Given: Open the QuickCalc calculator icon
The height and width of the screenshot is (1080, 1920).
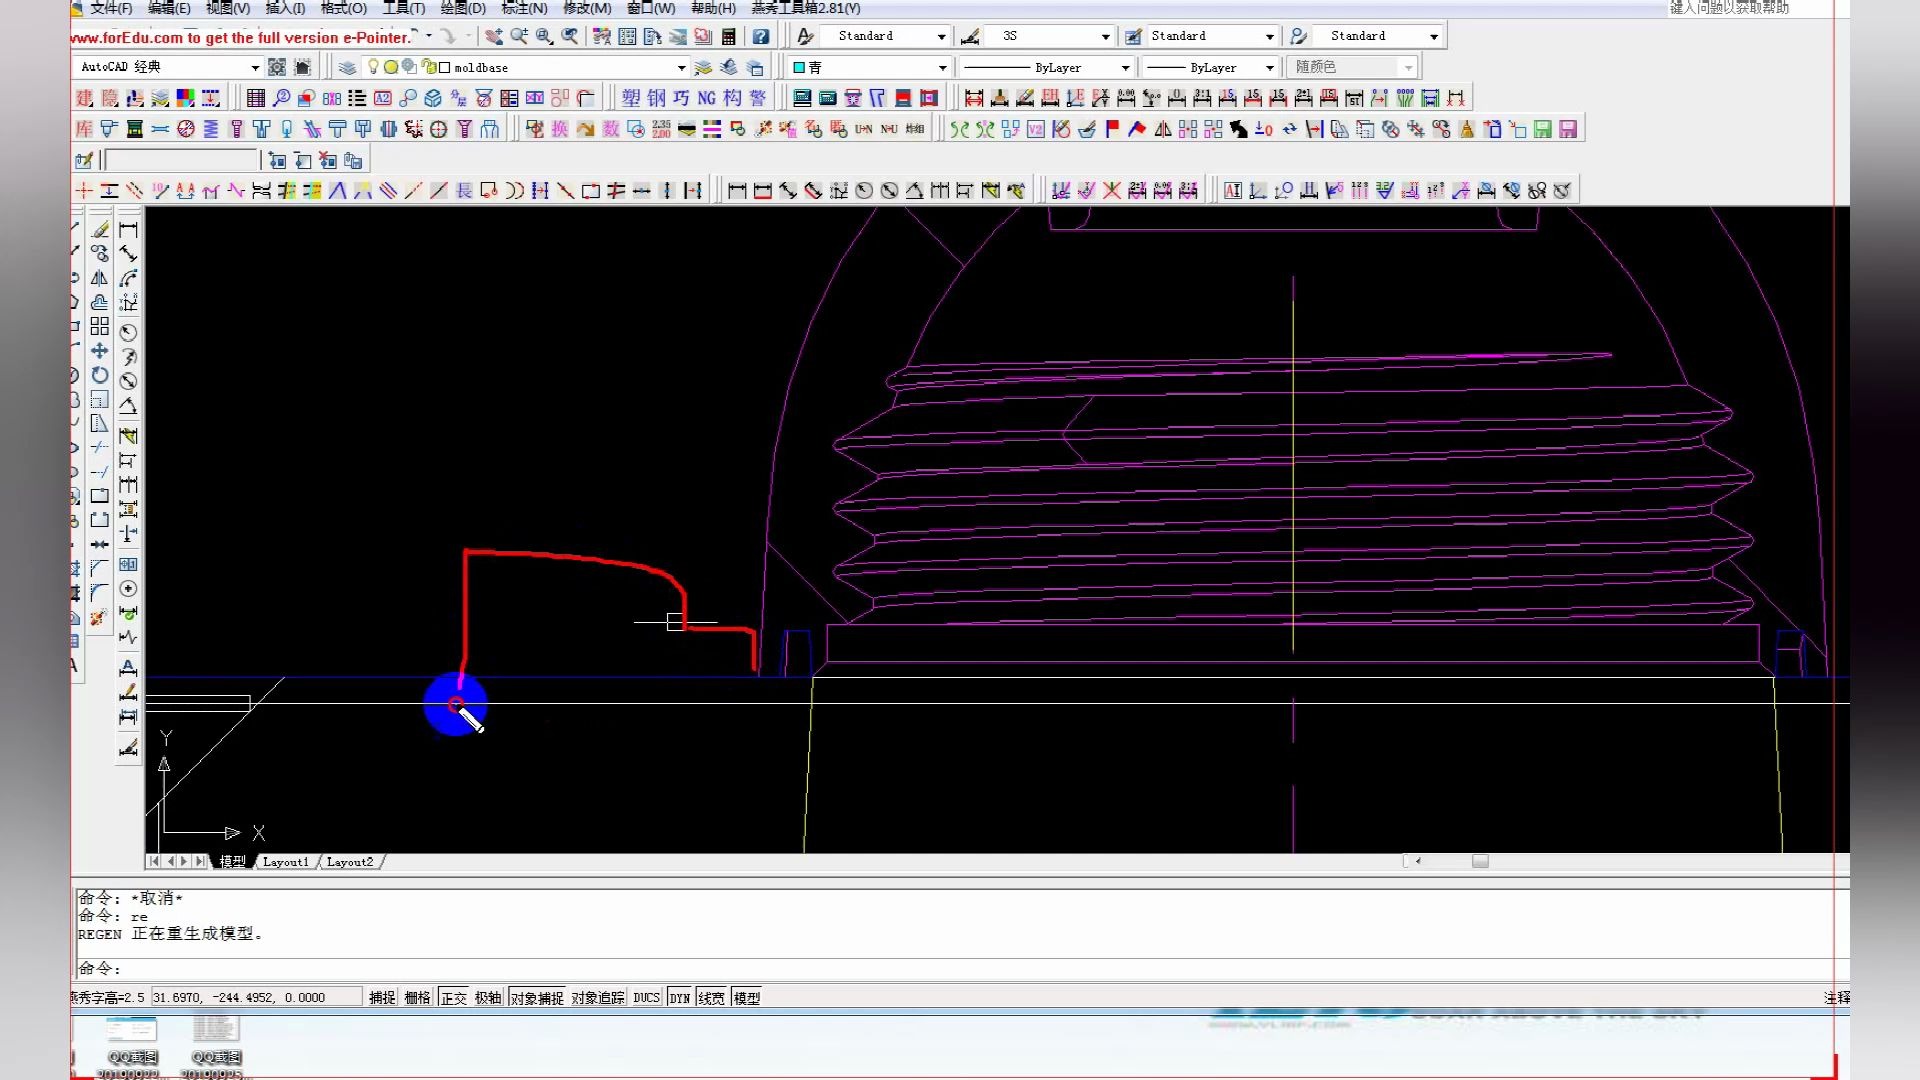Looking at the screenshot, I should (729, 37).
